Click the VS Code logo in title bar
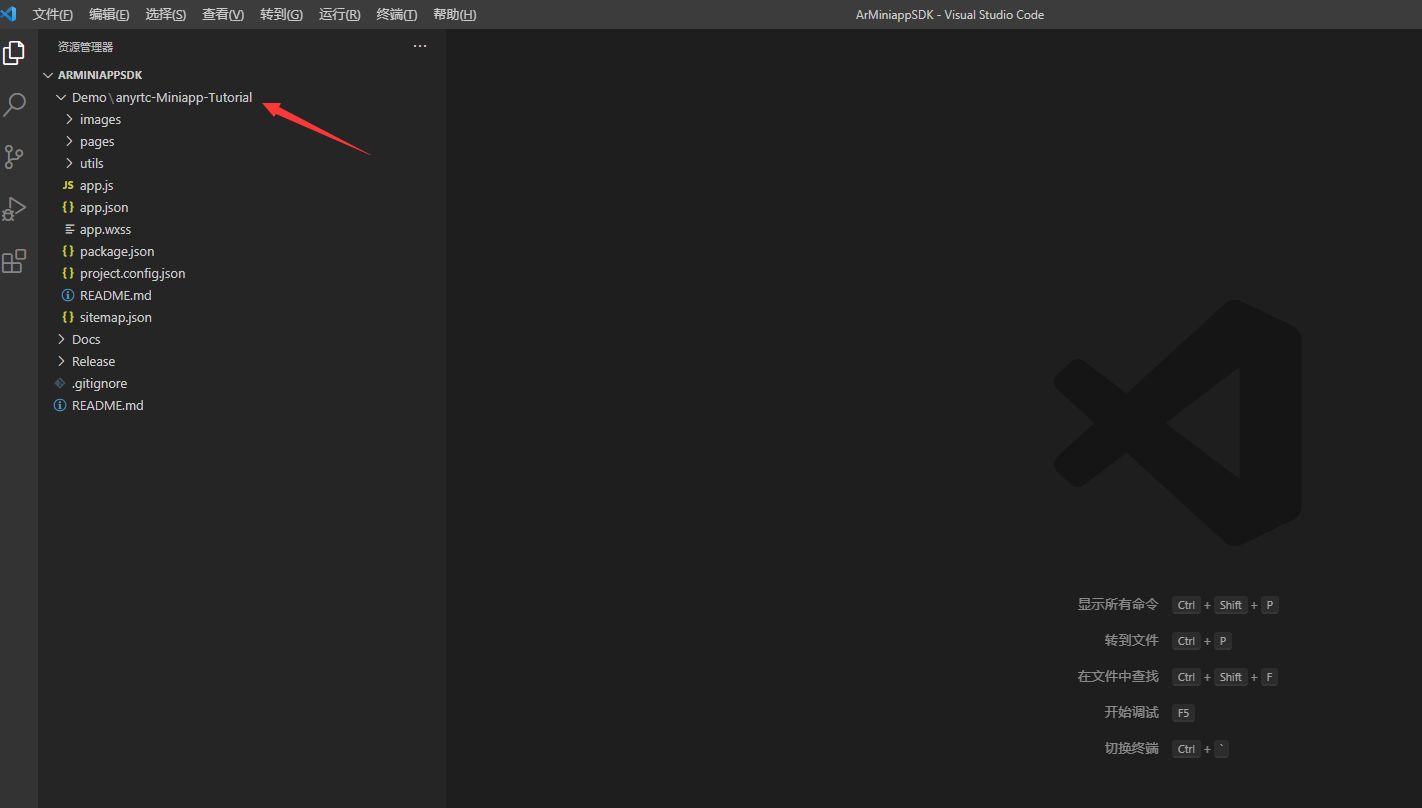The image size is (1422, 808). (x=9, y=14)
